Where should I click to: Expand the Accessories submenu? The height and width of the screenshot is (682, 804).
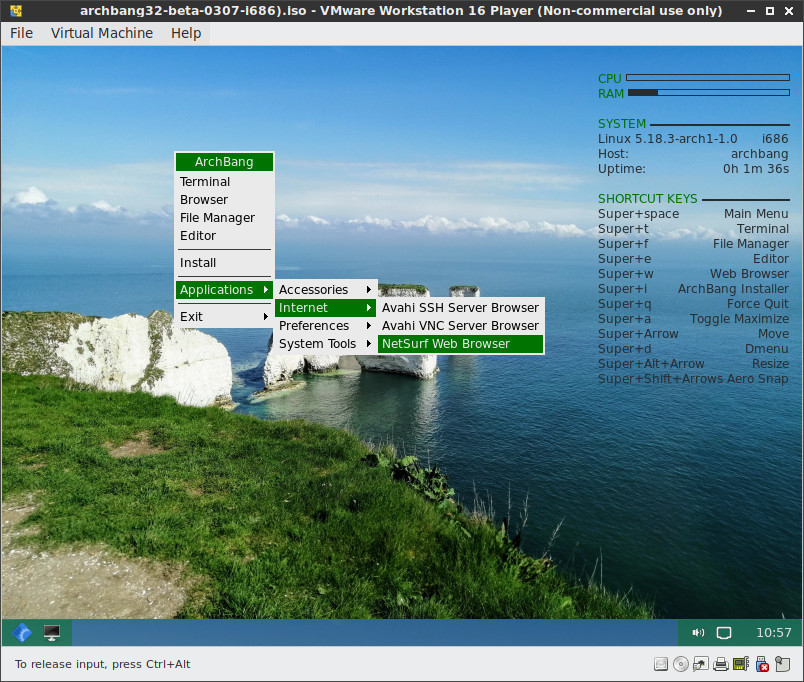[325, 290]
